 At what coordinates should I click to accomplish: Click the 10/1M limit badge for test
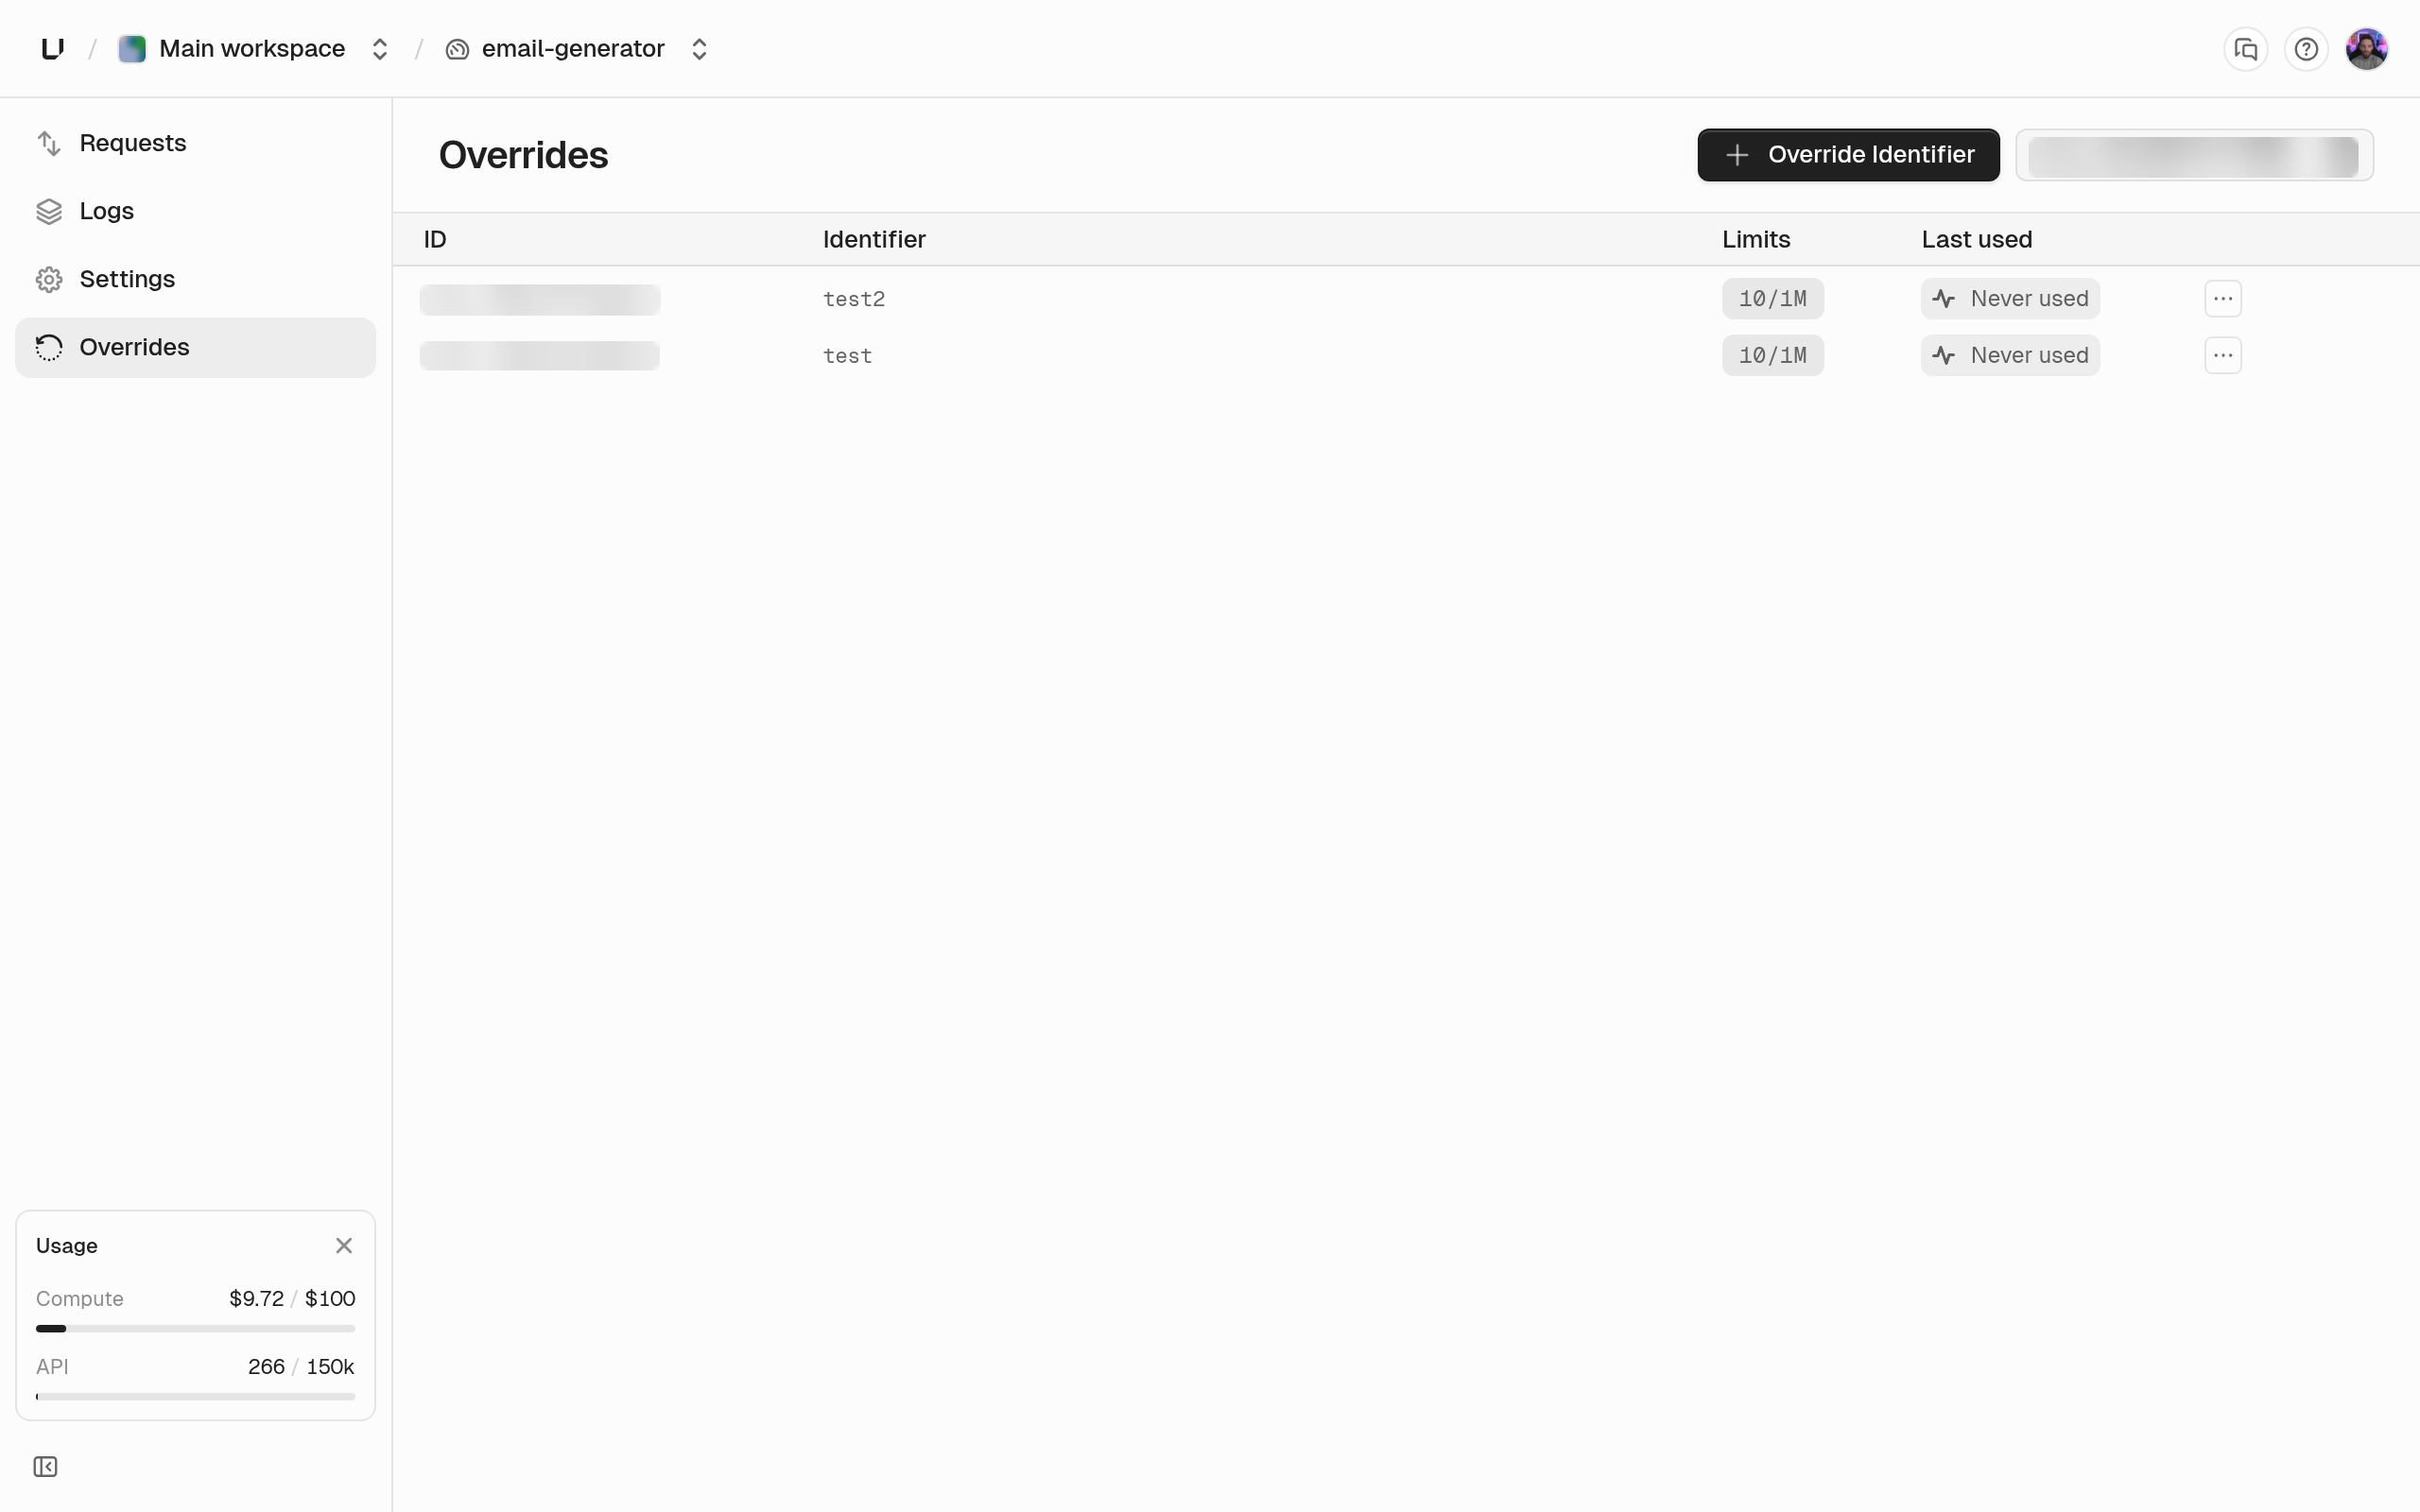tap(1772, 355)
